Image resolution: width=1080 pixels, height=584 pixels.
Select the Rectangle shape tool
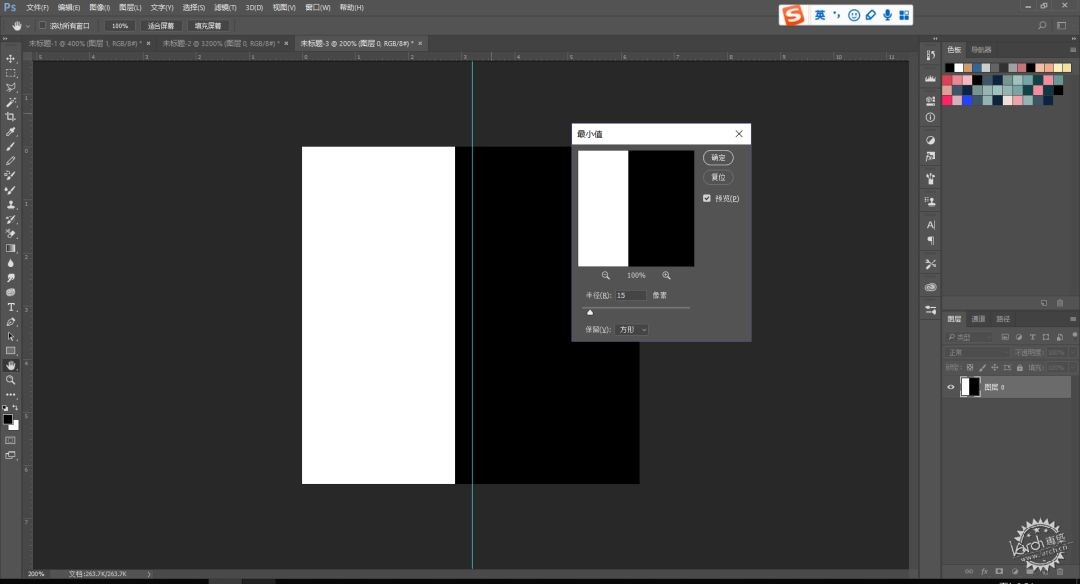pyautogui.click(x=10, y=351)
